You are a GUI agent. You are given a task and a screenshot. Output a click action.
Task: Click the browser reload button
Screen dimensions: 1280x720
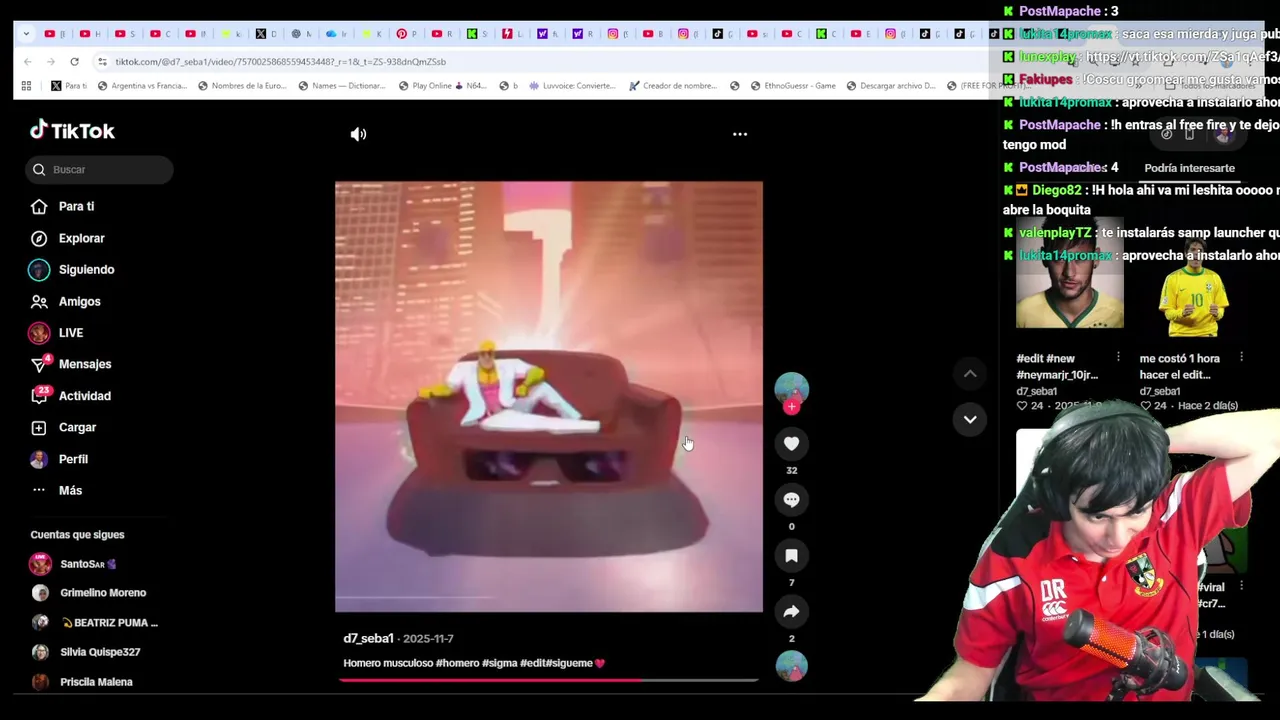(74, 61)
